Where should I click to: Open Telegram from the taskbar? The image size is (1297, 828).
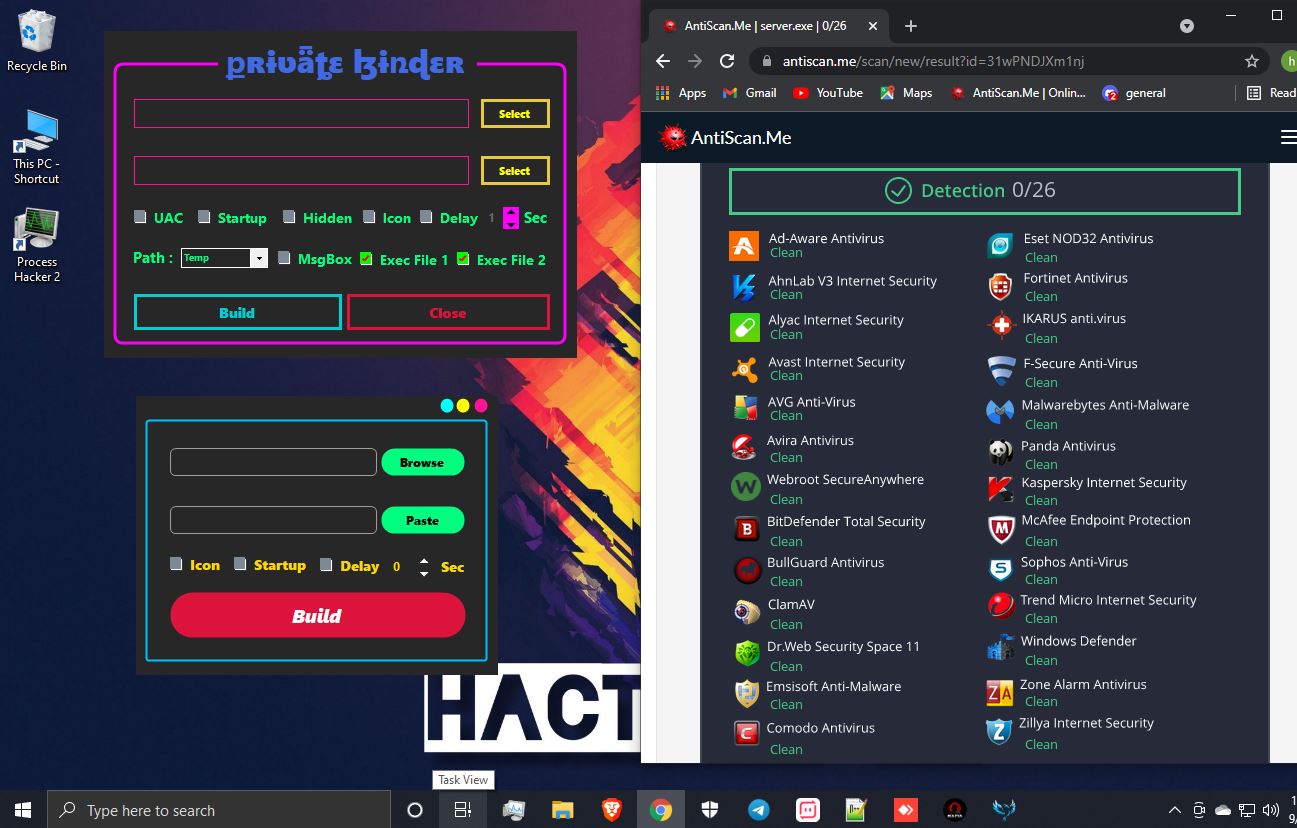[x=759, y=810]
